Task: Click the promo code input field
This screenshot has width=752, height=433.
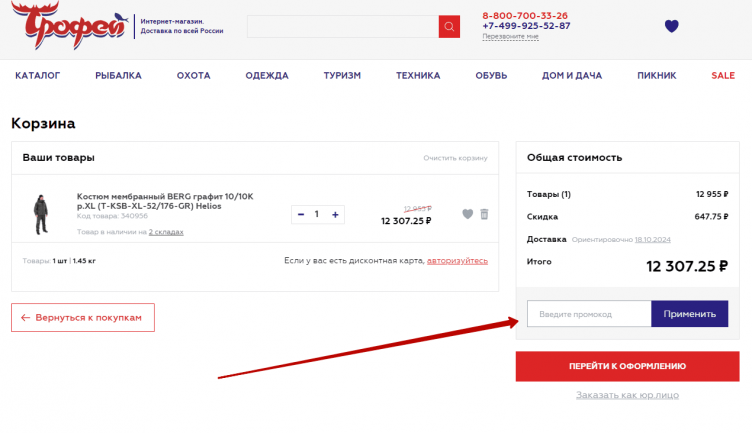Action: tap(589, 314)
